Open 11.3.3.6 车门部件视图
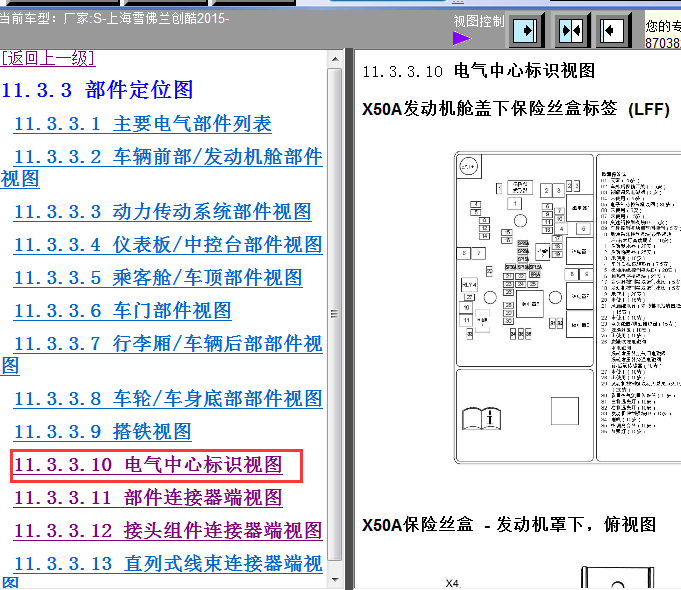 click(122, 311)
